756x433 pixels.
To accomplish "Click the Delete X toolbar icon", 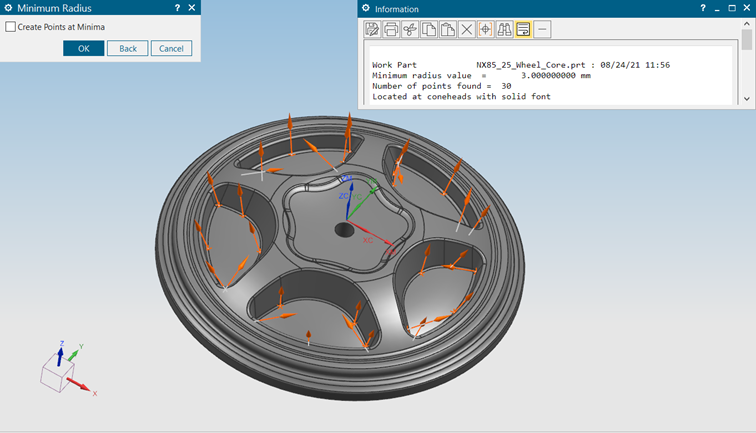I will (466, 29).
